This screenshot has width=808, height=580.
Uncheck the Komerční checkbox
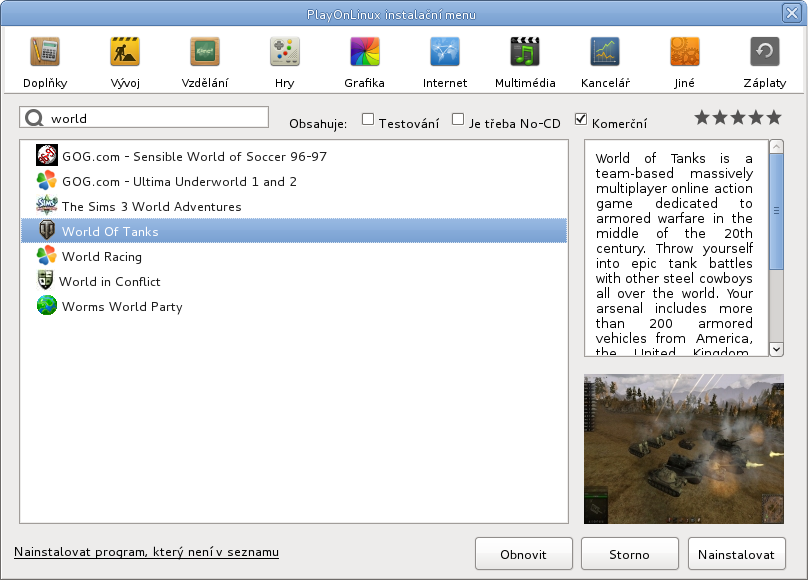(x=581, y=120)
